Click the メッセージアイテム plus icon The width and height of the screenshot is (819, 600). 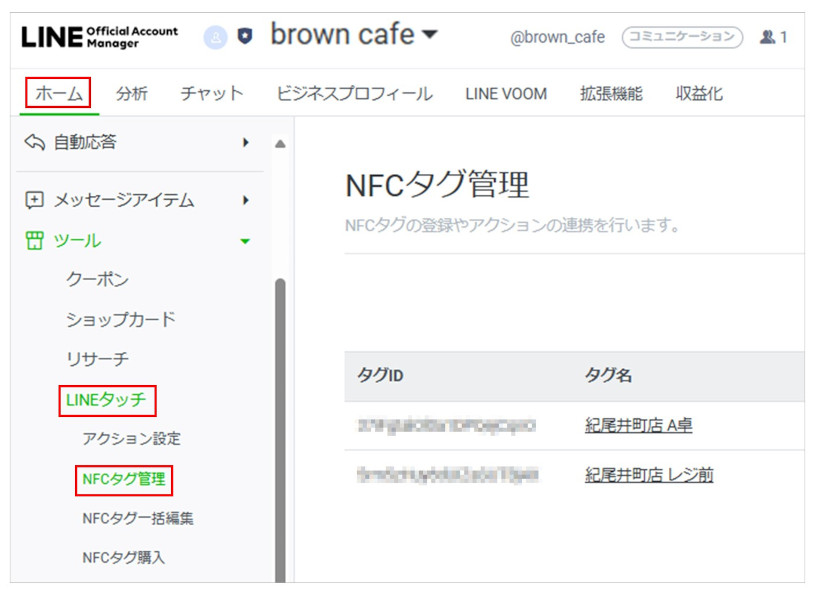click(34, 200)
